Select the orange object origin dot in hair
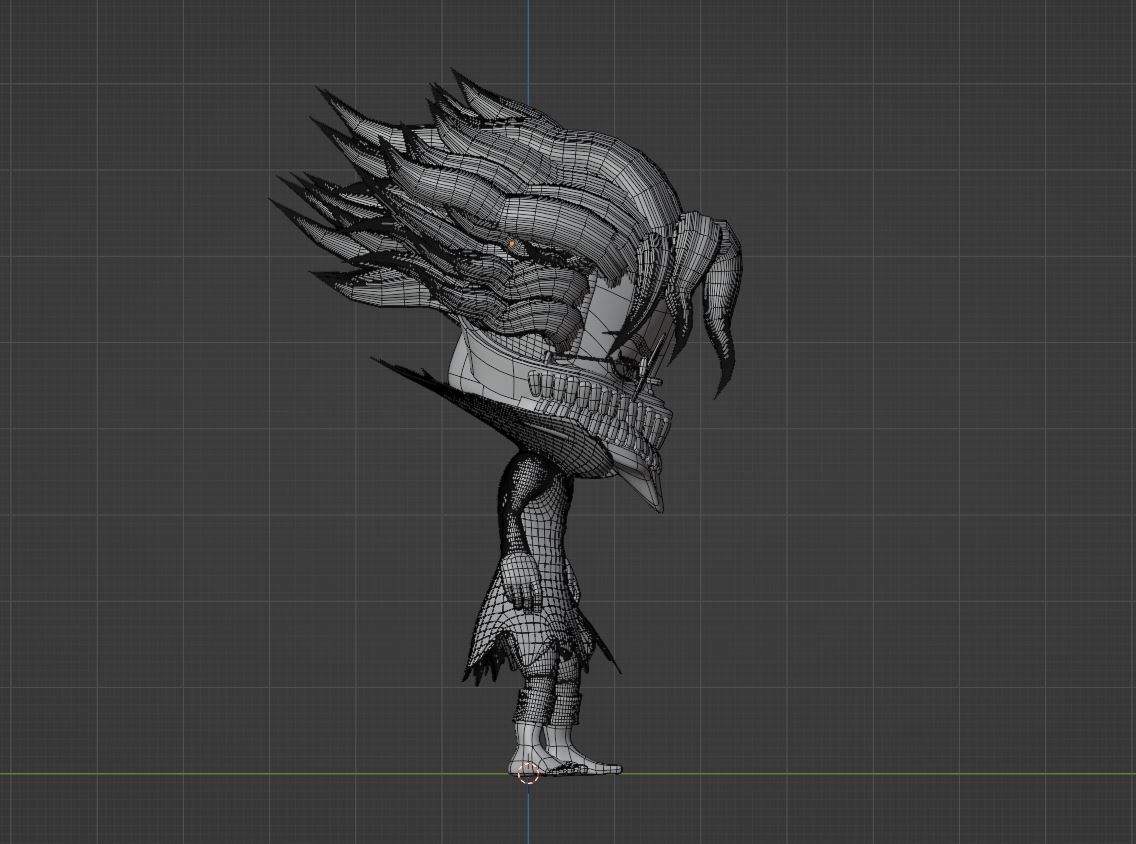Viewport: 1136px width, 844px height. click(513, 244)
